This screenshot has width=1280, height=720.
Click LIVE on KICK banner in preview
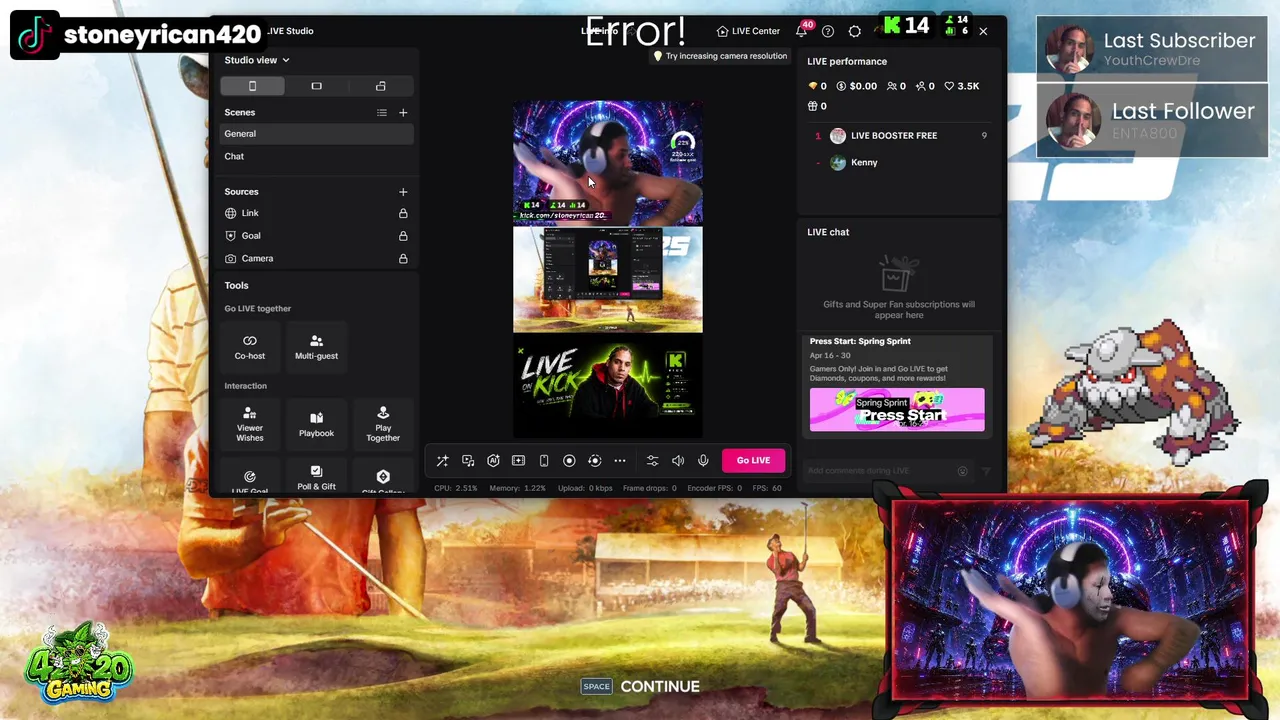[607, 383]
